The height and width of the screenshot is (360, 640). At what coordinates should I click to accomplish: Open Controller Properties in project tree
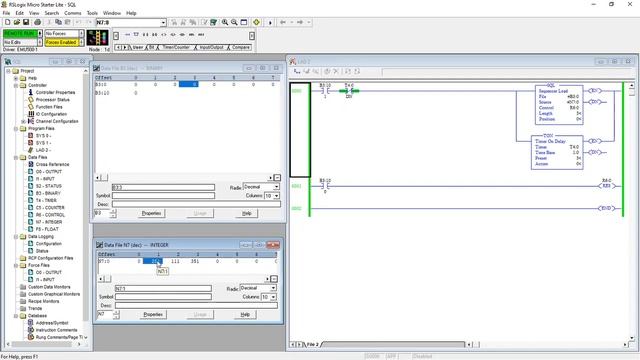tap(55, 92)
